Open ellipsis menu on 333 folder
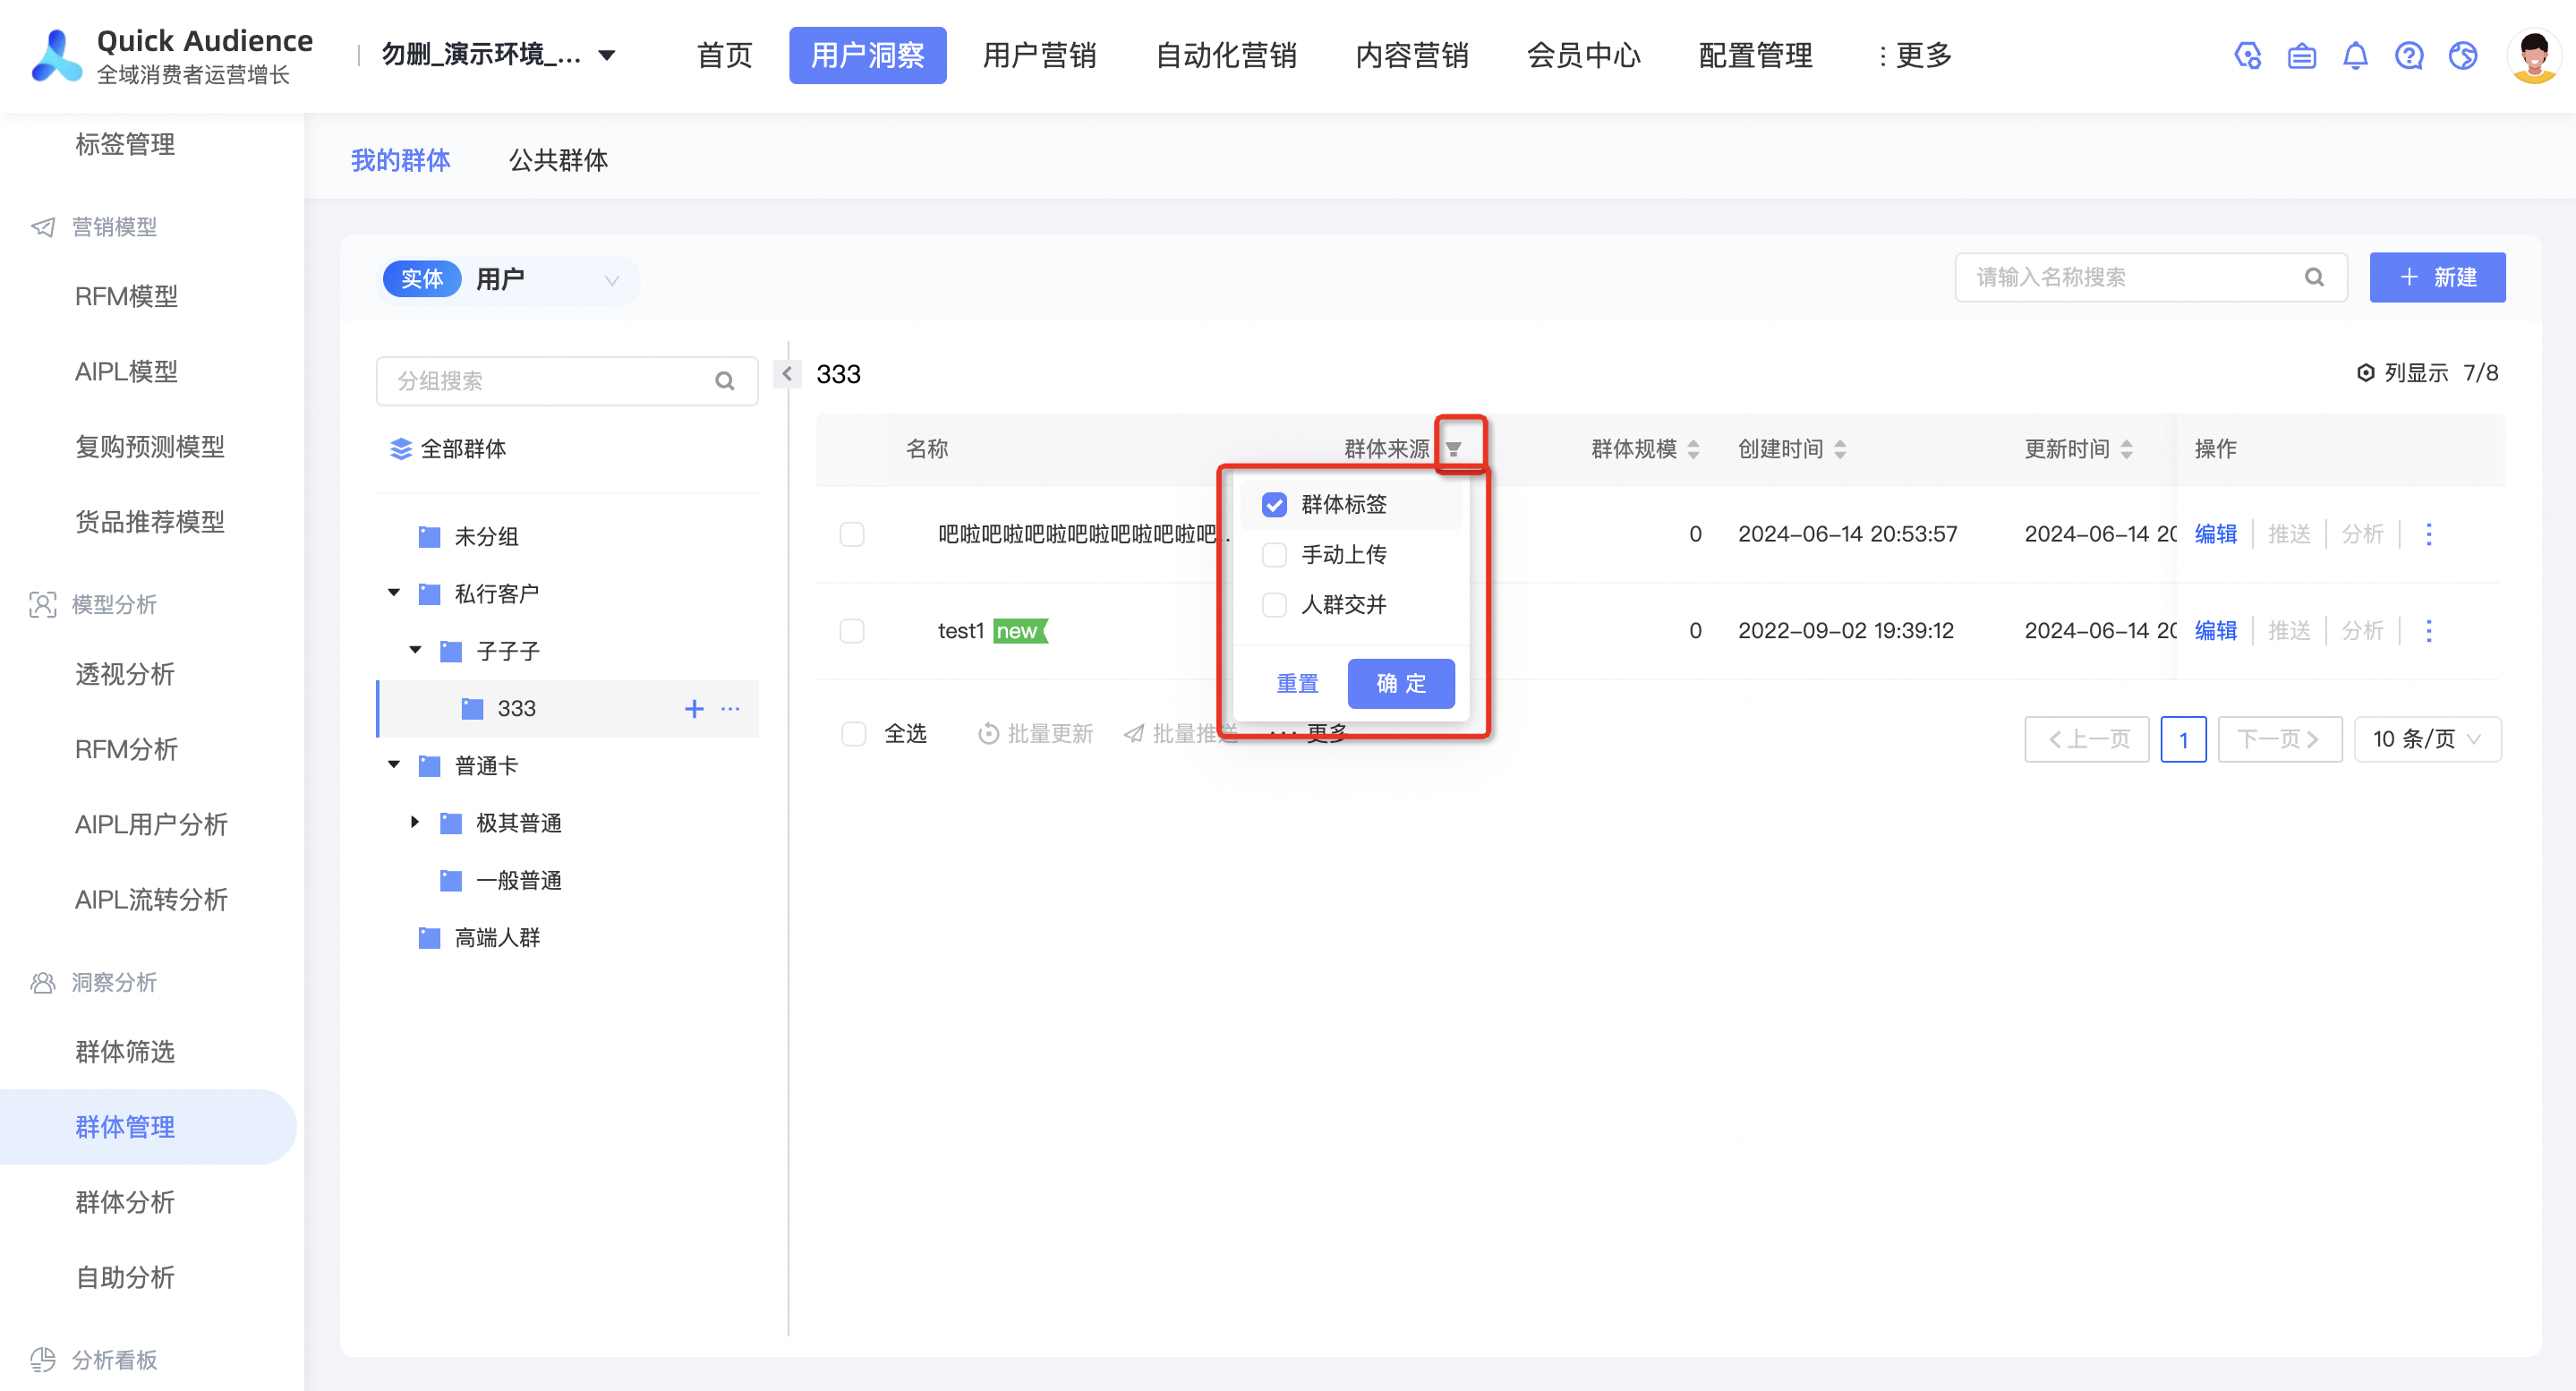 (731, 709)
